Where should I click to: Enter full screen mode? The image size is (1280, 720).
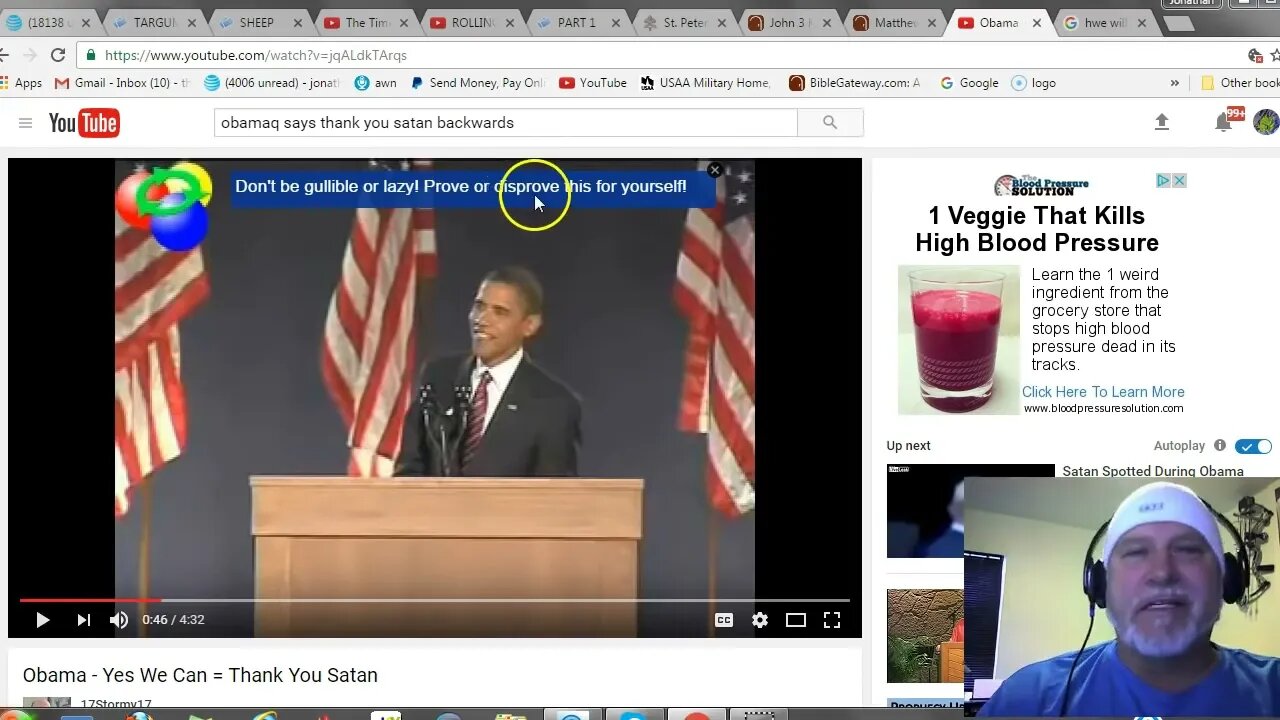tap(832, 620)
